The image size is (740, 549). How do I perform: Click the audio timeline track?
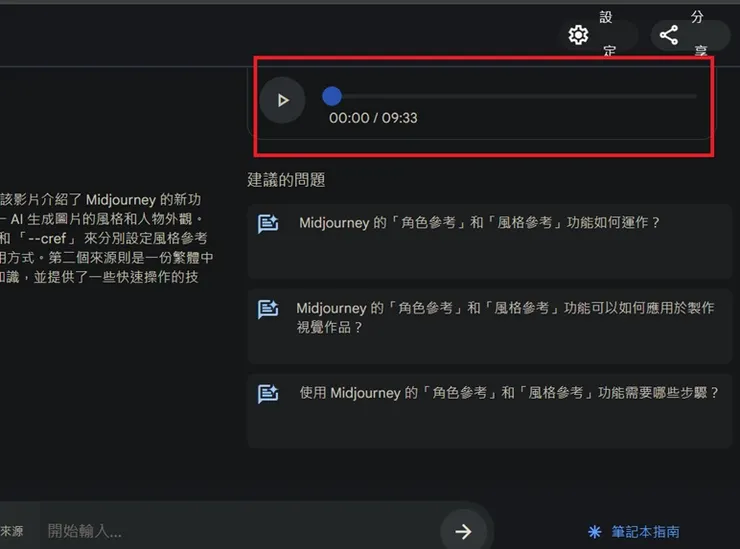[x=510, y=96]
